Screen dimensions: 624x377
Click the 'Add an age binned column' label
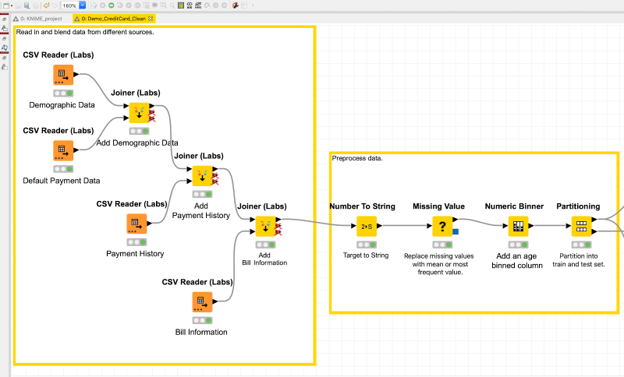(517, 261)
